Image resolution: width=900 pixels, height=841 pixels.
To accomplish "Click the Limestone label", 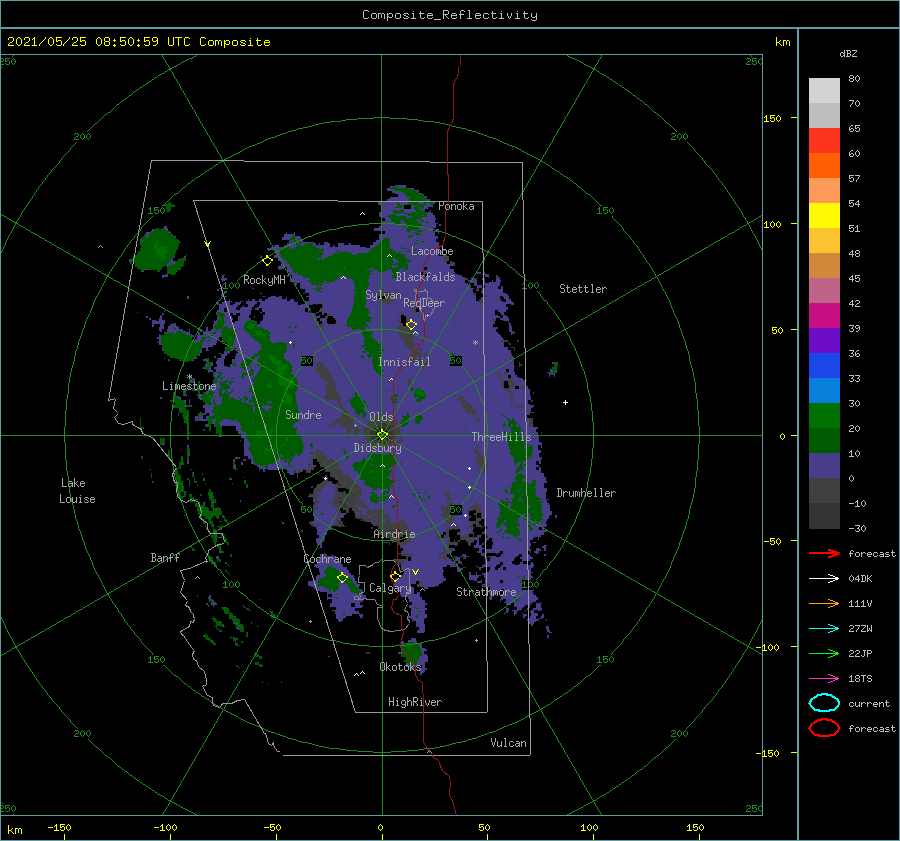I will (189, 386).
